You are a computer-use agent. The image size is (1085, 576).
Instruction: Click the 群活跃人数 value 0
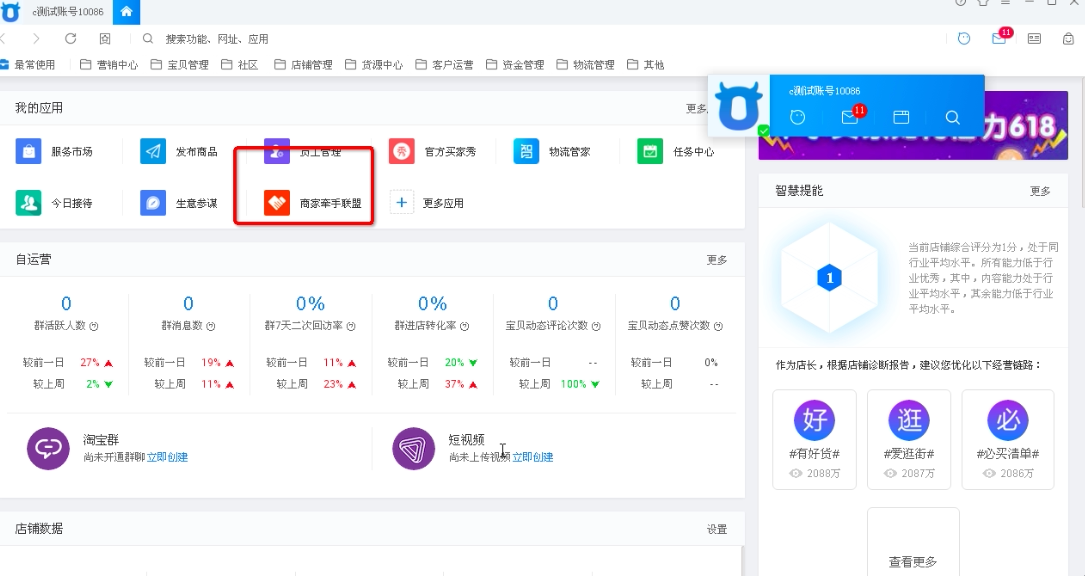66,303
